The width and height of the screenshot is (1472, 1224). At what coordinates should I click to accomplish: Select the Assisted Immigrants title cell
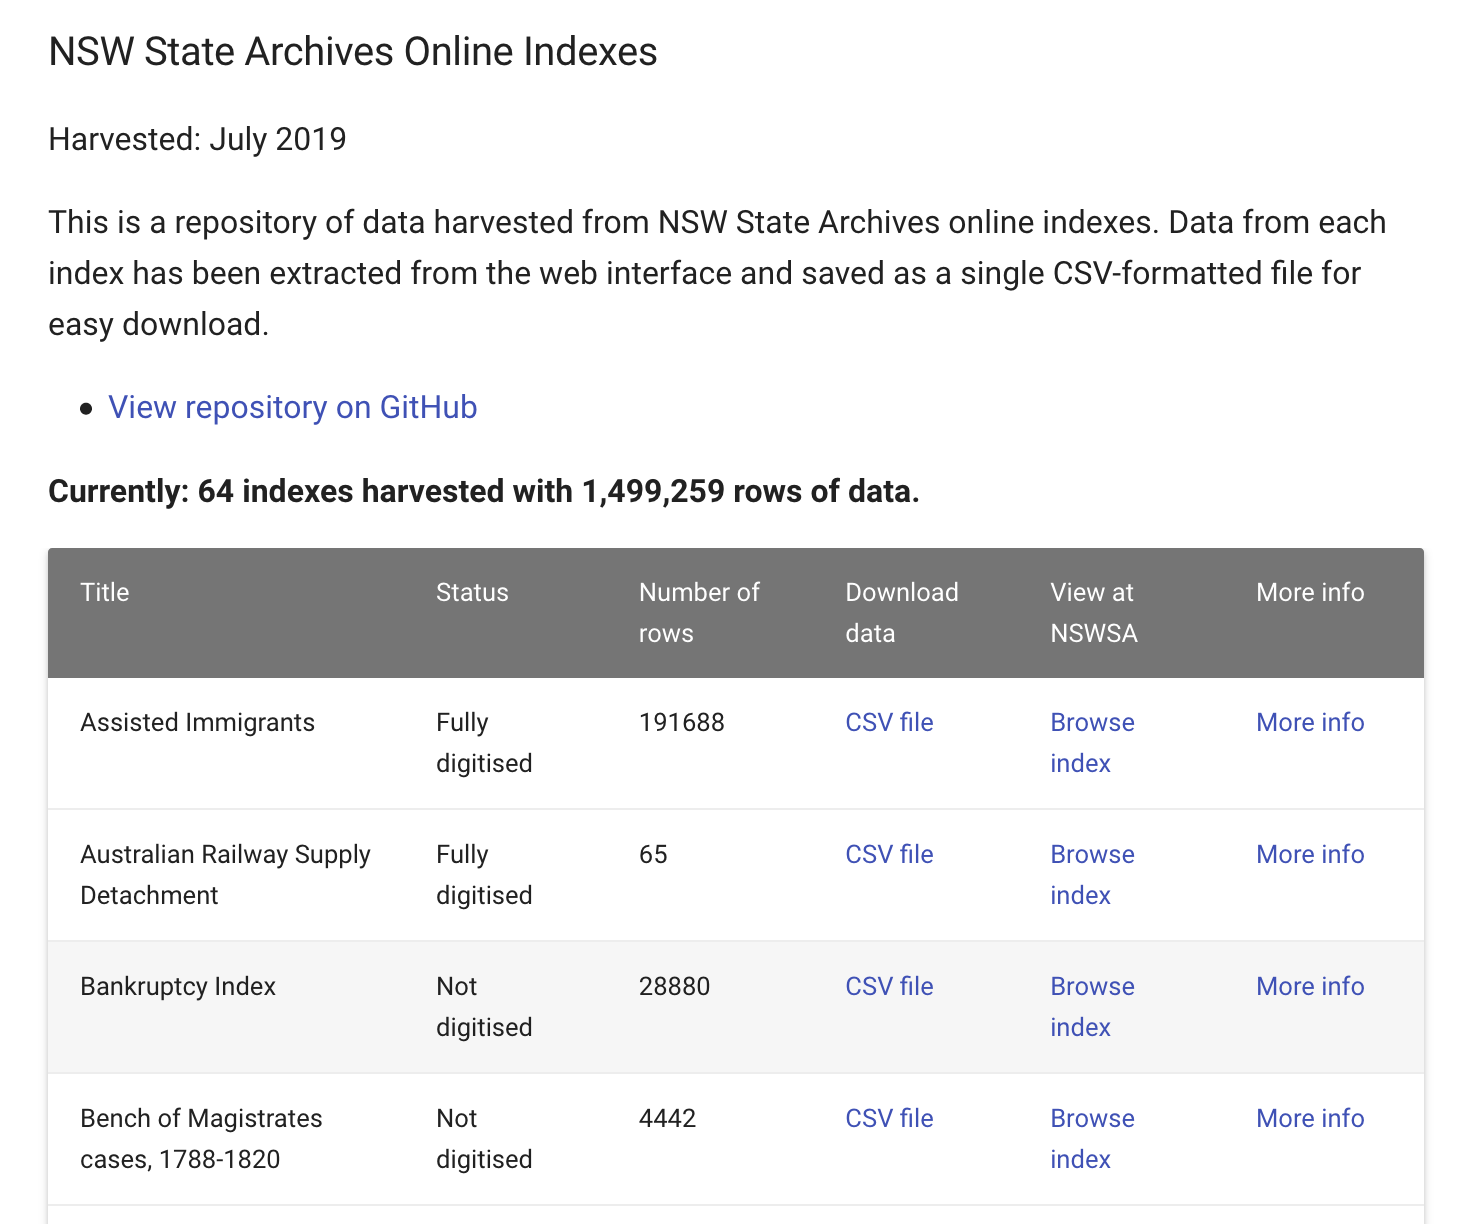point(197,723)
